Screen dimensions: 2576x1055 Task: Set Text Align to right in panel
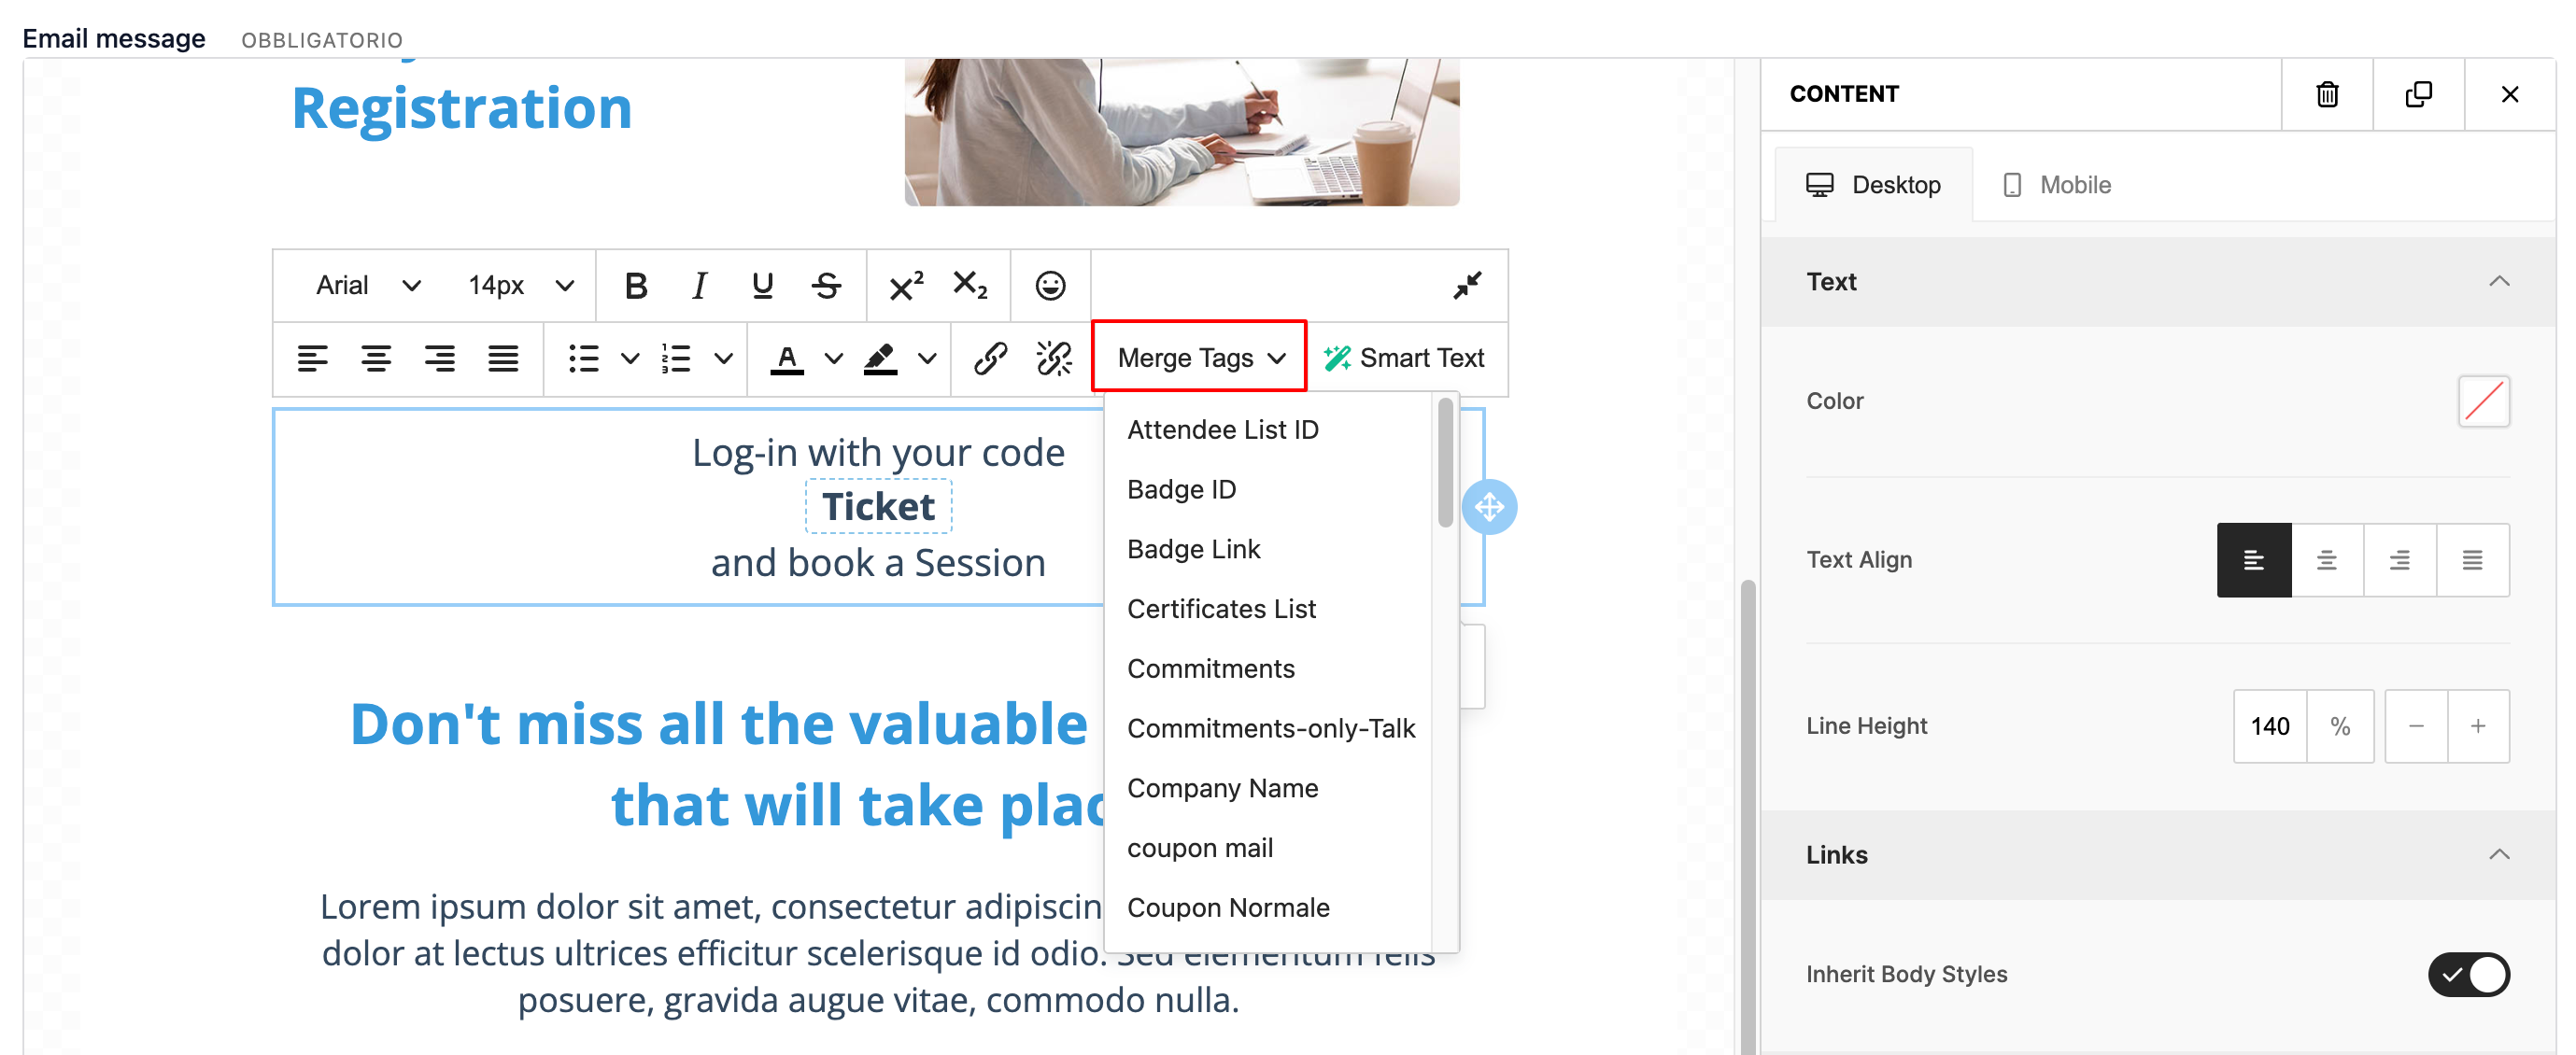(2399, 560)
